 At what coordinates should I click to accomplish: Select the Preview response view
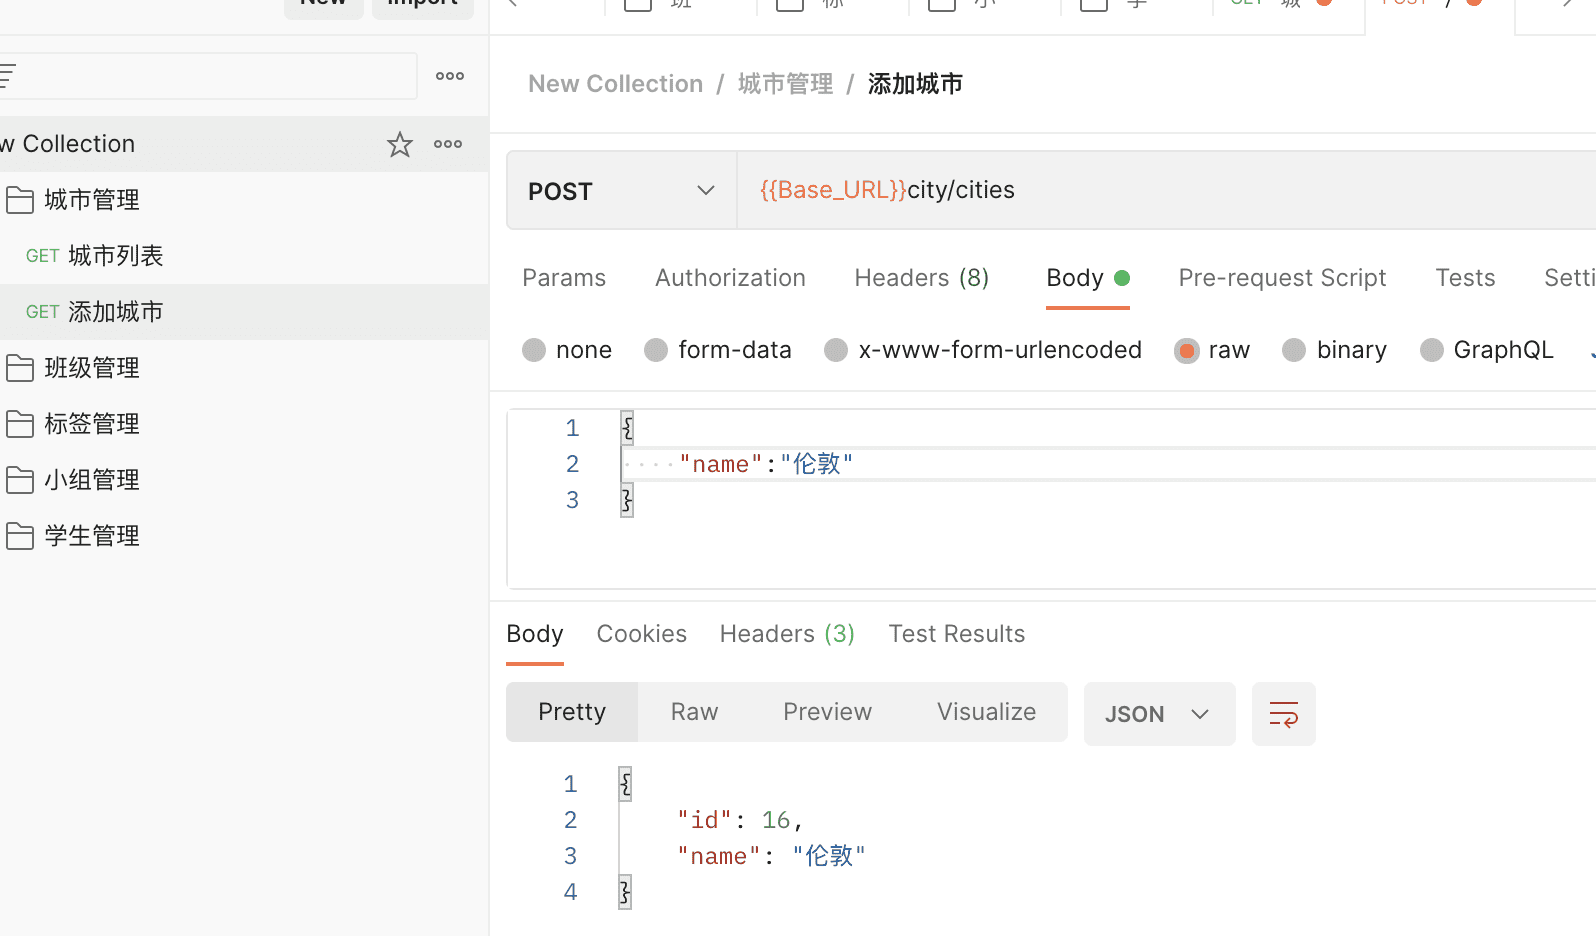827,712
